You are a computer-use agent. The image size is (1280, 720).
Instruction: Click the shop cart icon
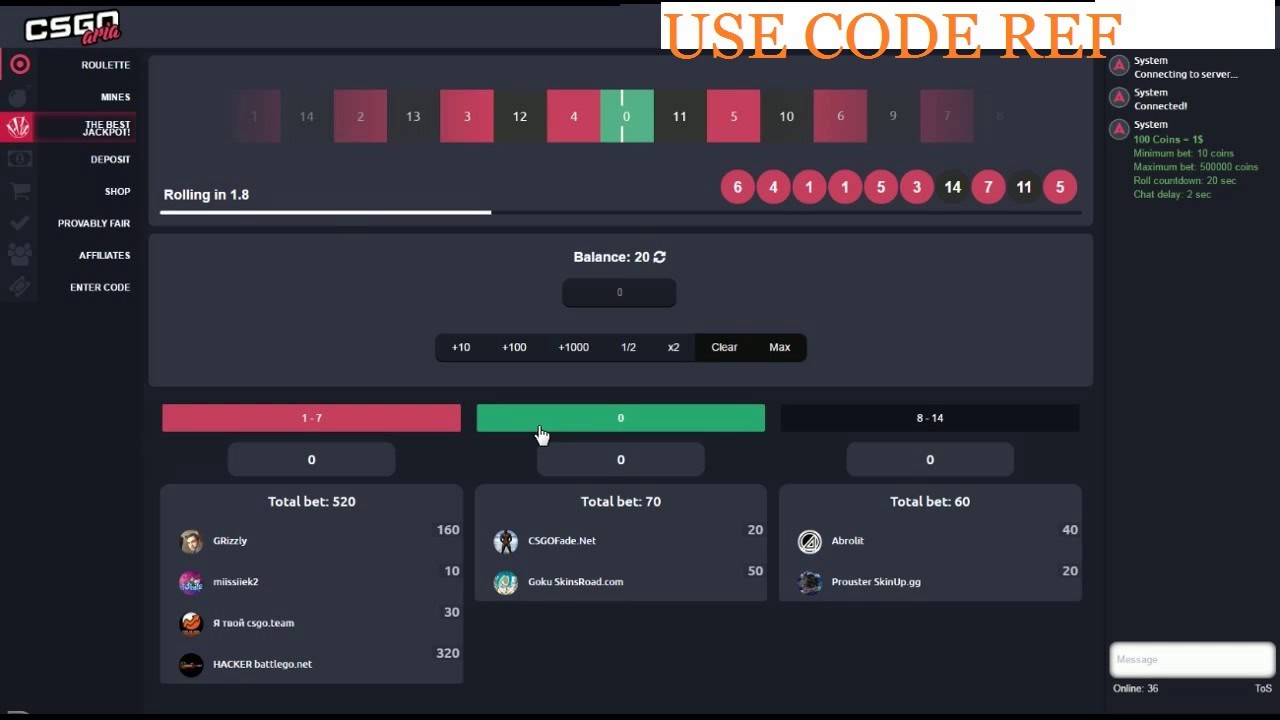click(x=19, y=191)
